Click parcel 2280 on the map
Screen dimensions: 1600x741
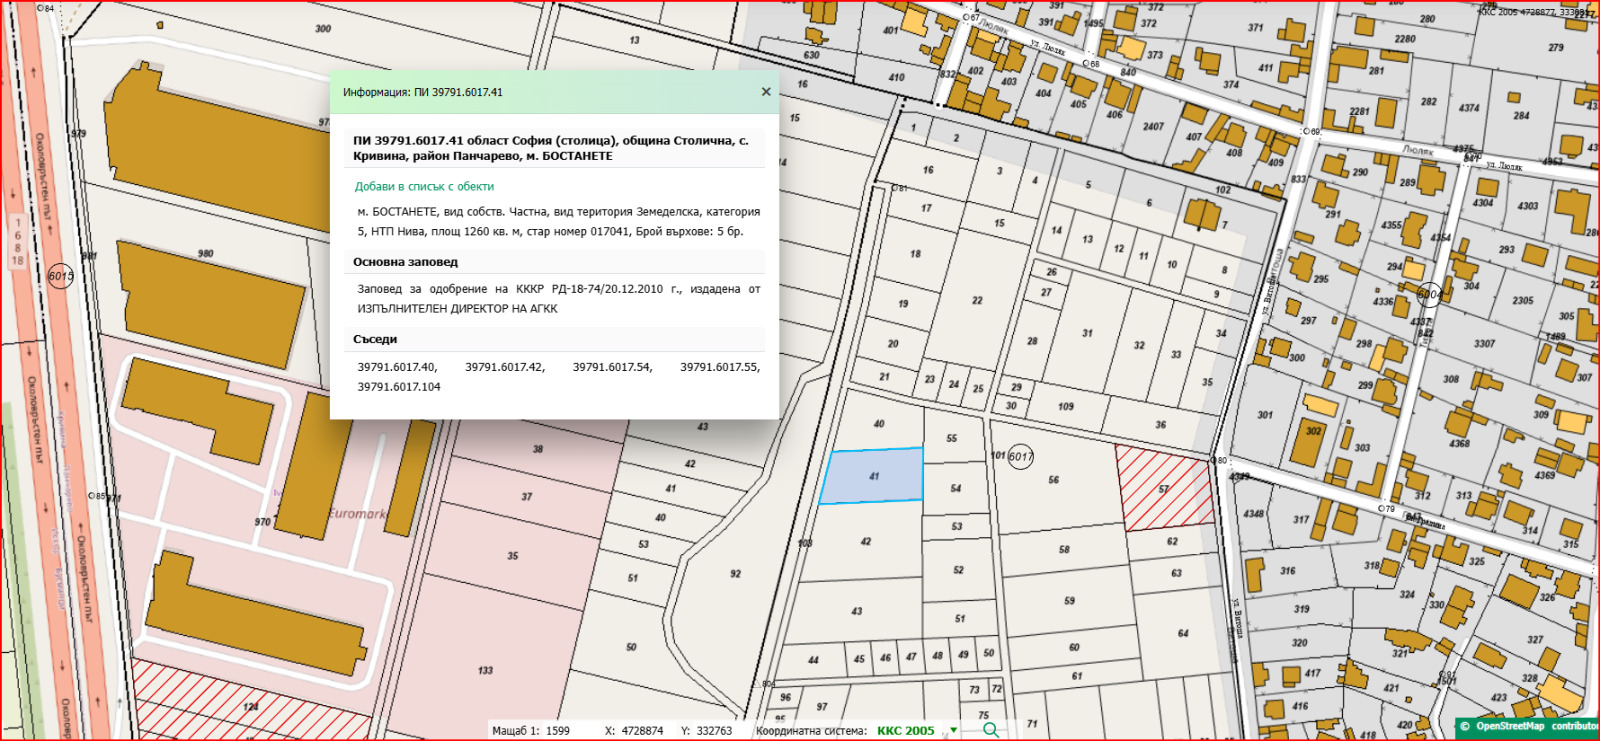(1405, 39)
